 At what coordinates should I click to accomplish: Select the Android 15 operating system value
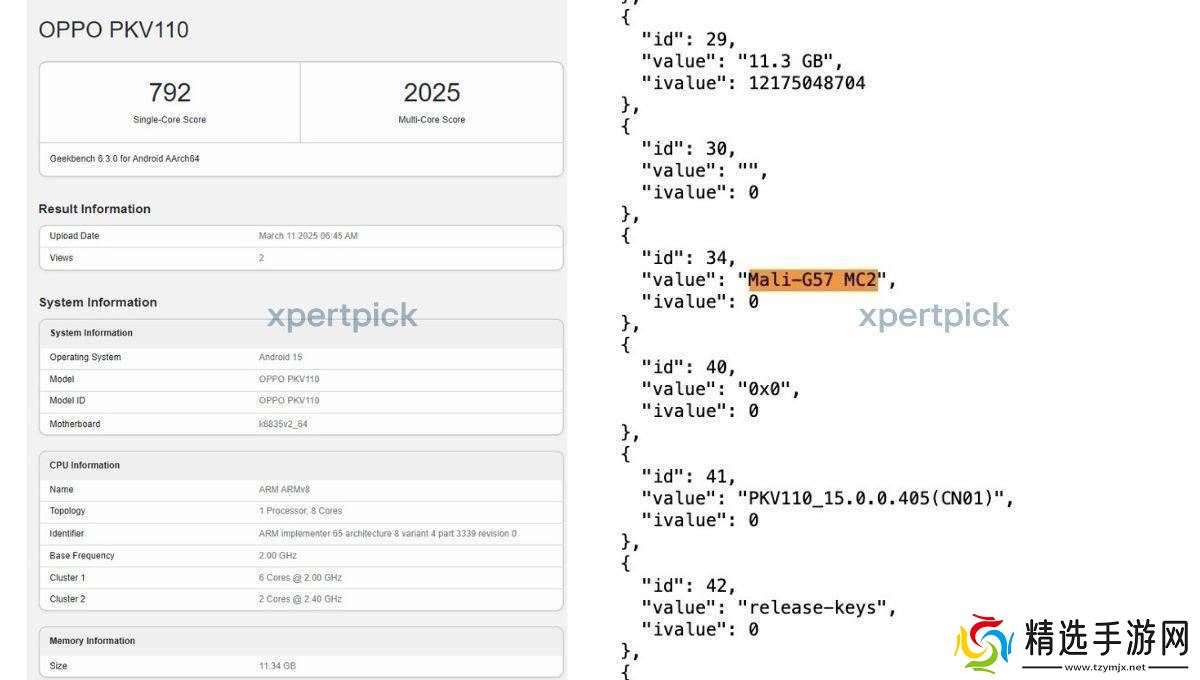click(x=282, y=357)
